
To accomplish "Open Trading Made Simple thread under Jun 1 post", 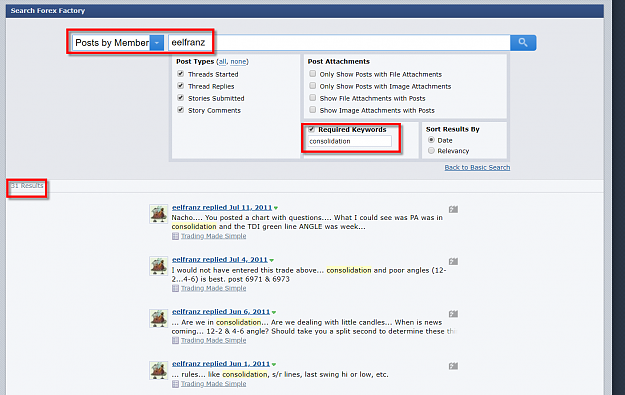I will coord(213,384).
